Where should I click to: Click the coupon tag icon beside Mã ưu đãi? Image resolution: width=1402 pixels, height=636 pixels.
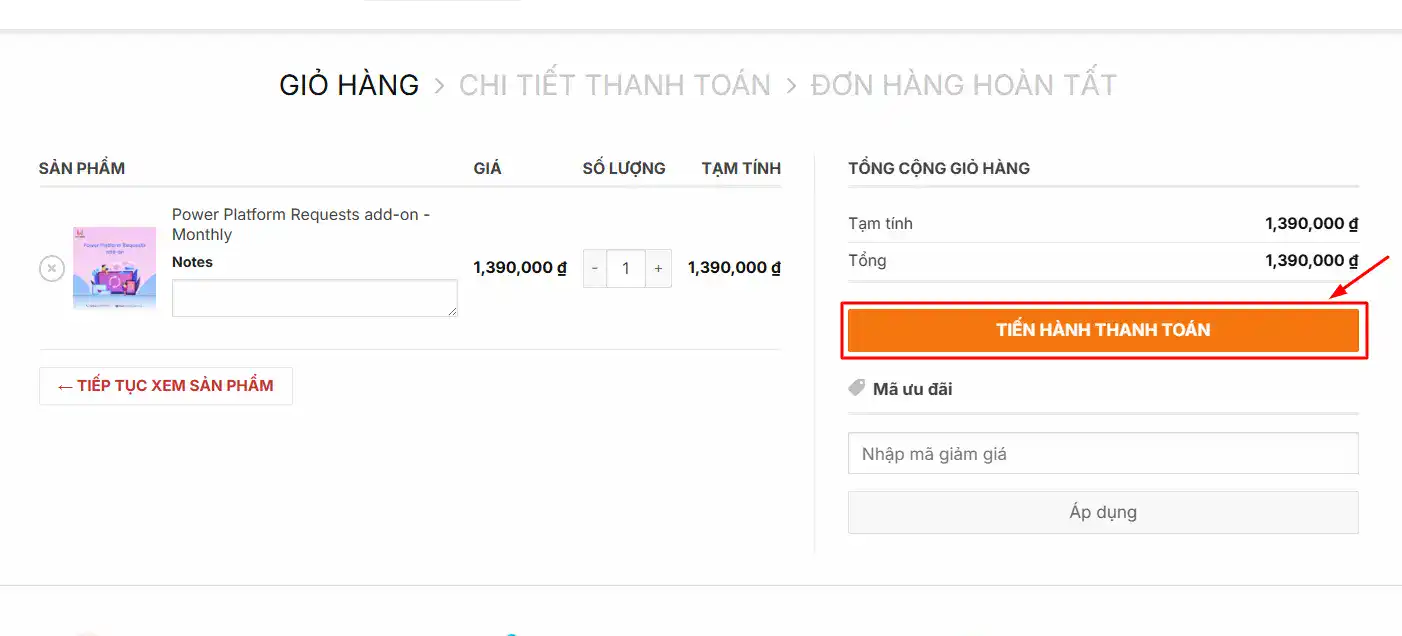[857, 388]
